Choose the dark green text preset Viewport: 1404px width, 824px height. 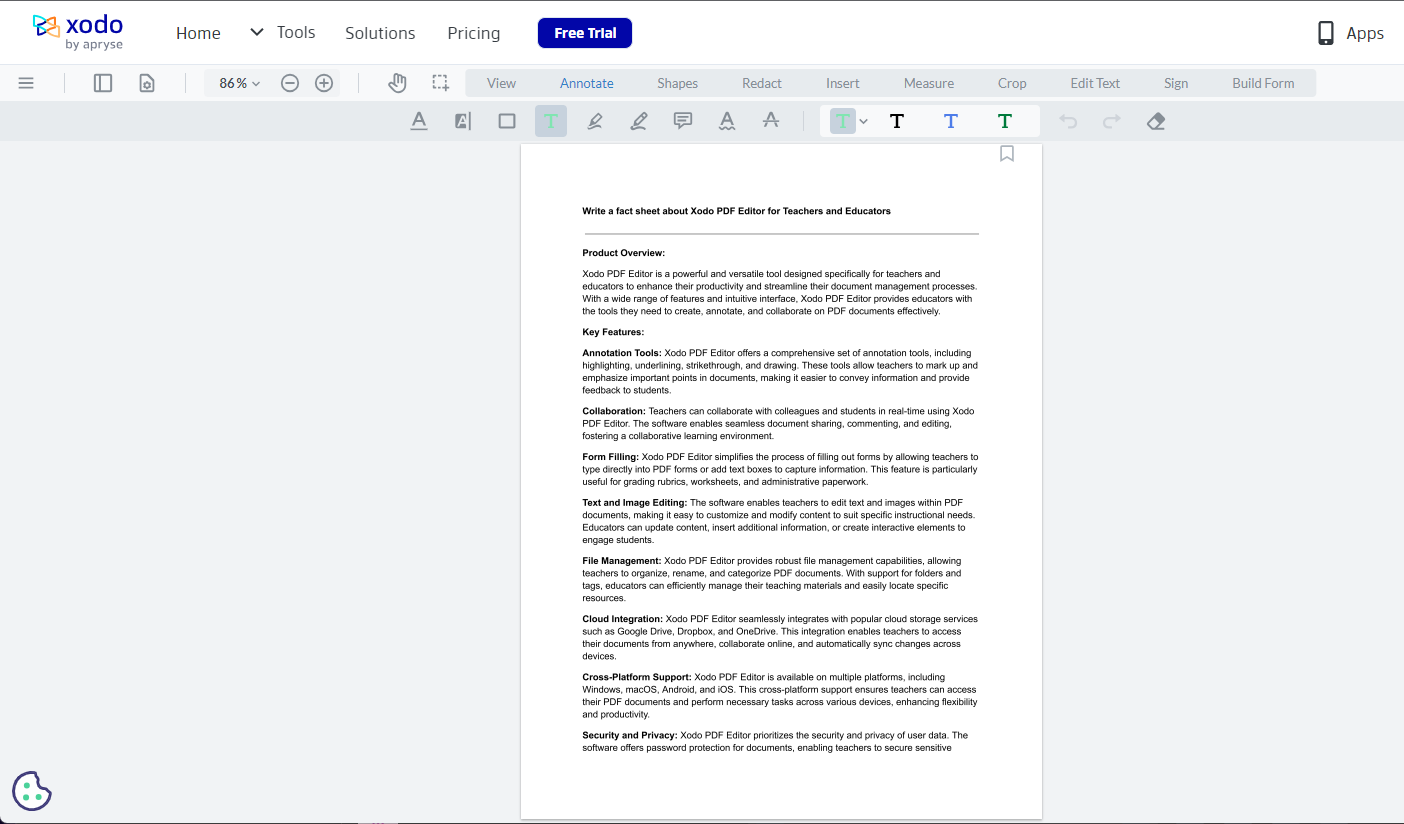(1005, 121)
